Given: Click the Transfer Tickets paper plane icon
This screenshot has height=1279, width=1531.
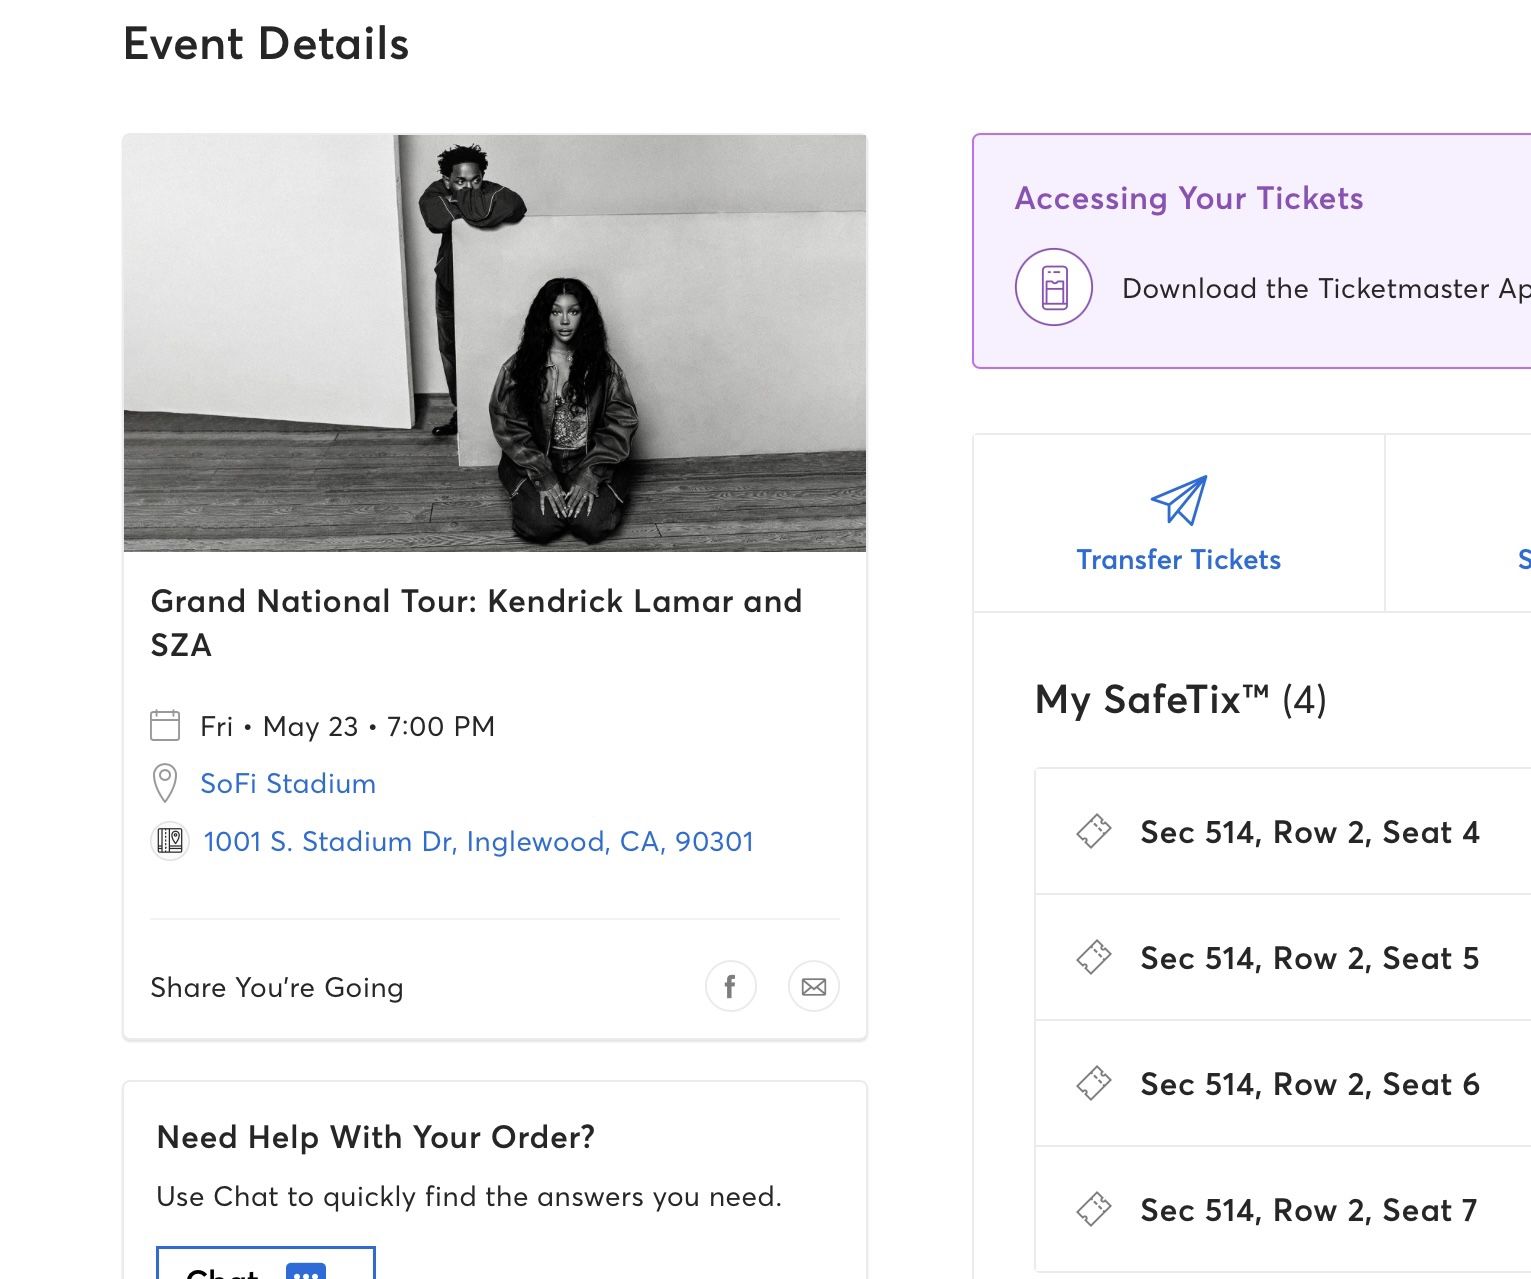Looking at the screenshot, I should 1179,500.
